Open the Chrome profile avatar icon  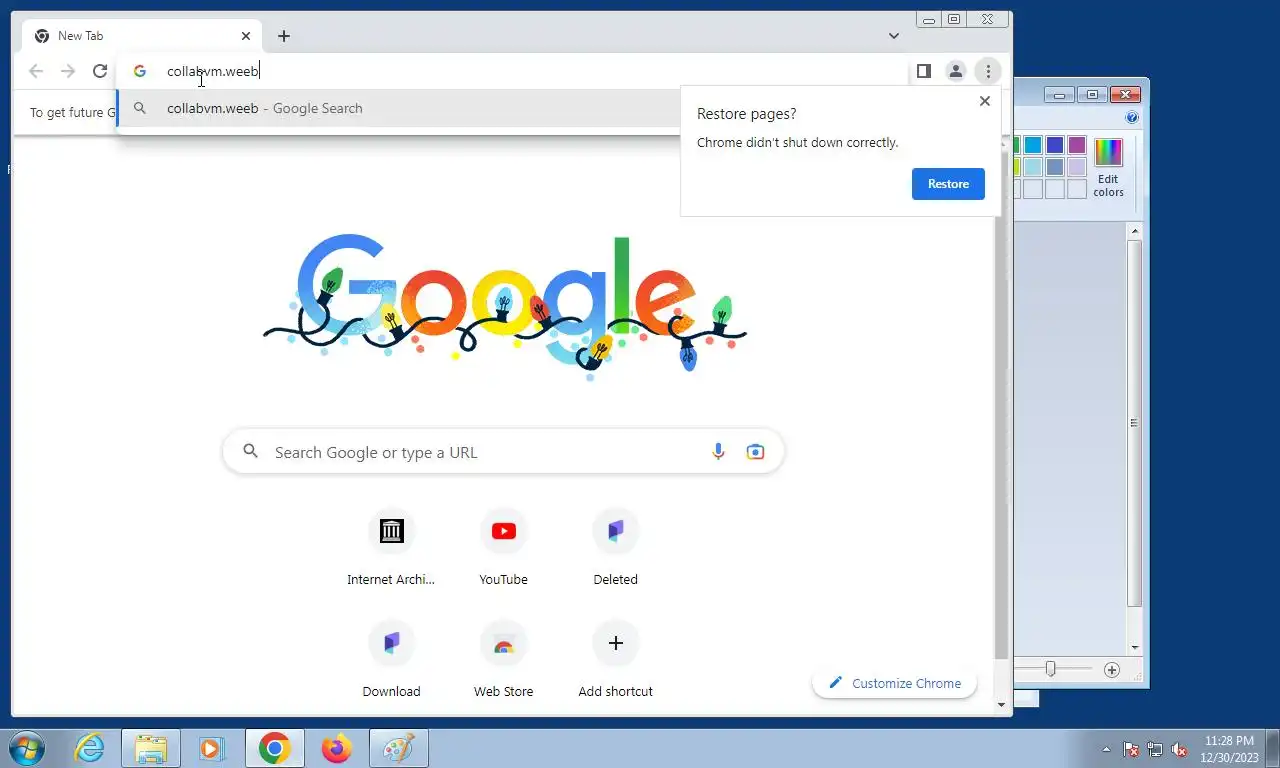(x=956, y=71)
